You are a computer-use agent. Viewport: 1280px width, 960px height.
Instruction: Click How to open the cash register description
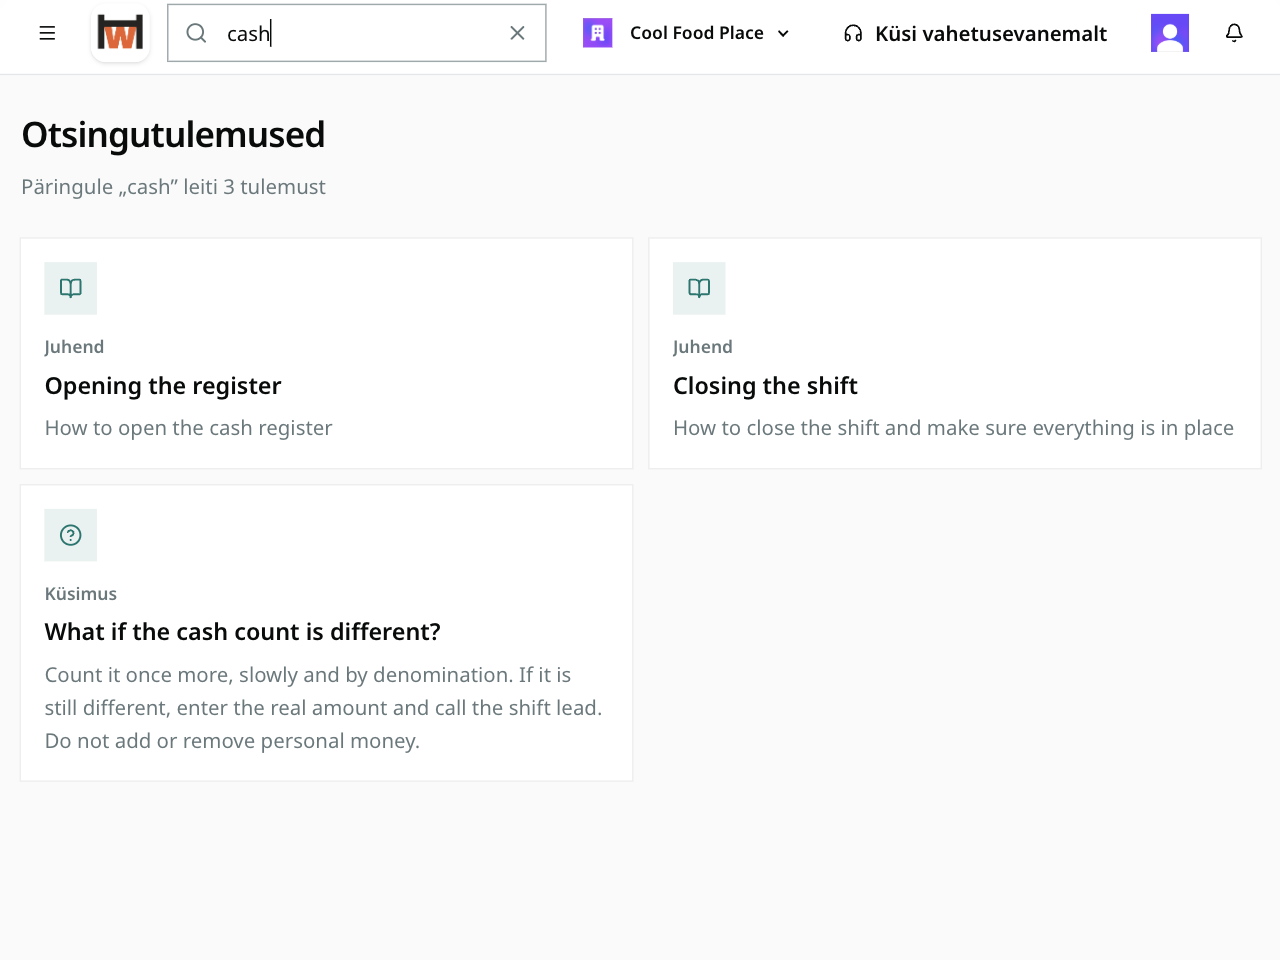point(188,428)
